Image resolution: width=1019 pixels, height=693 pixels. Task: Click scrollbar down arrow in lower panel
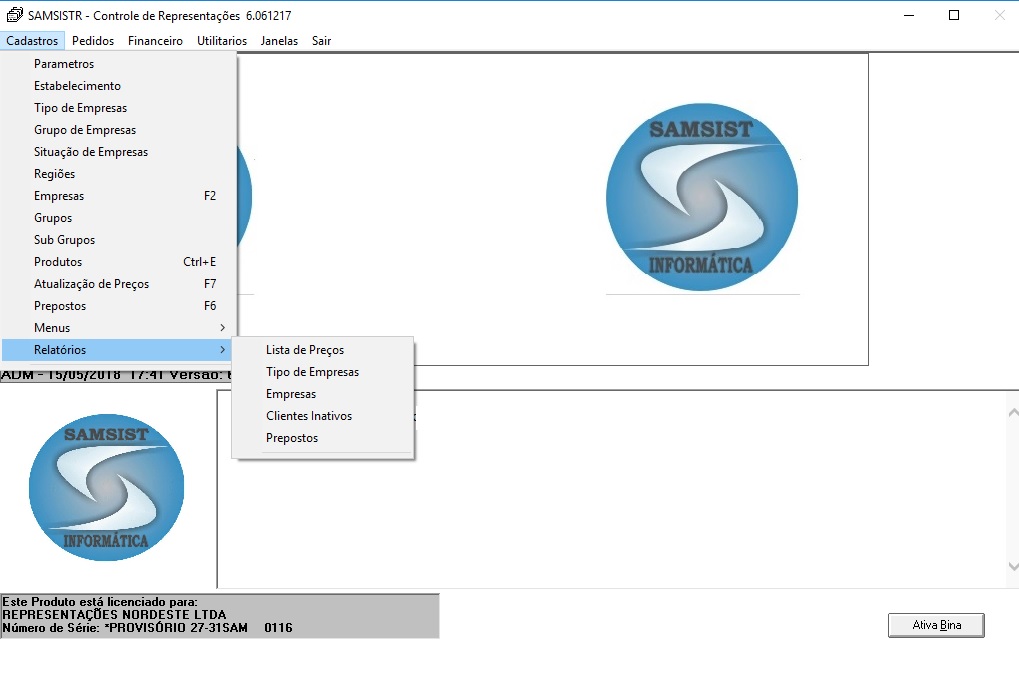click(1013, 566)
